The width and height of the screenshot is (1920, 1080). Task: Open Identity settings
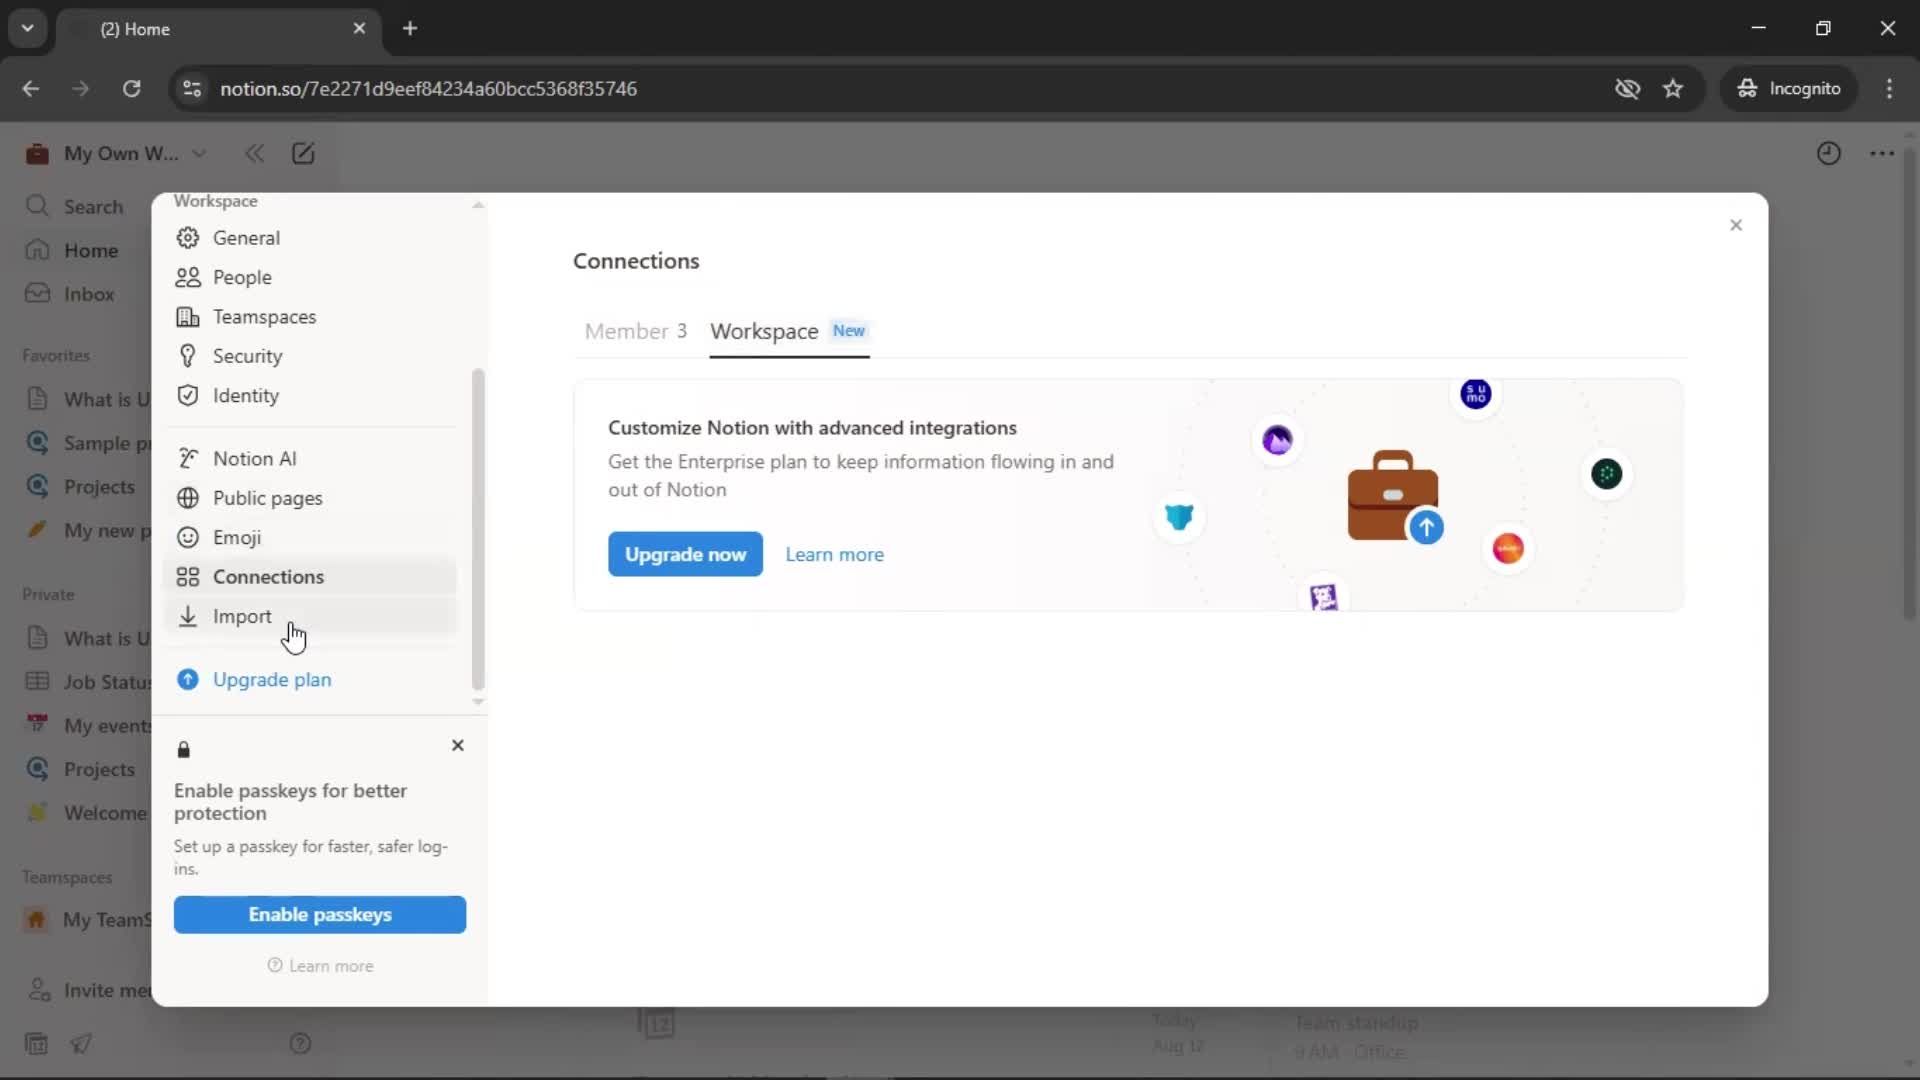[310, 396]
